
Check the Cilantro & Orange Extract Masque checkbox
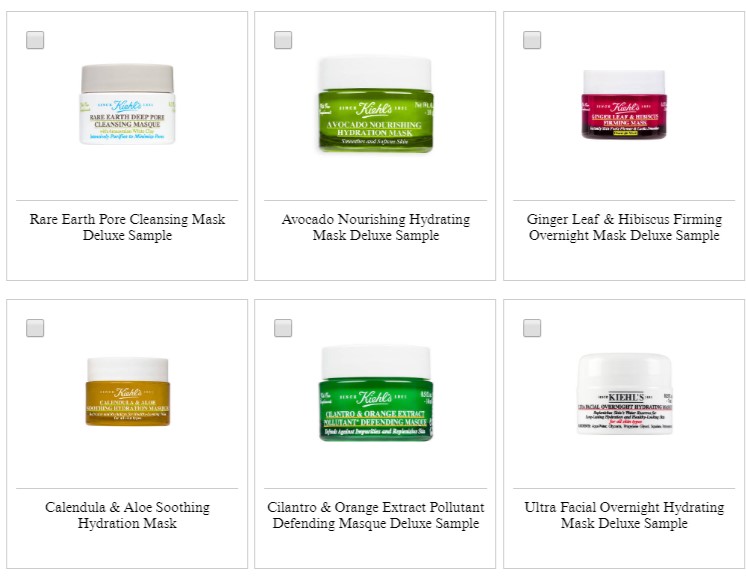283,328
